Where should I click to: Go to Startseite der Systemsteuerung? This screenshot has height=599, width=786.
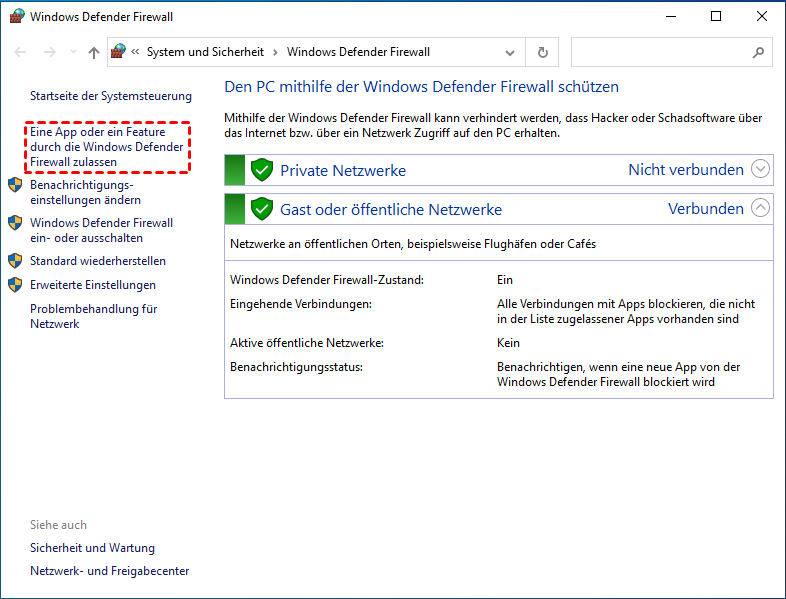point(110,96)
